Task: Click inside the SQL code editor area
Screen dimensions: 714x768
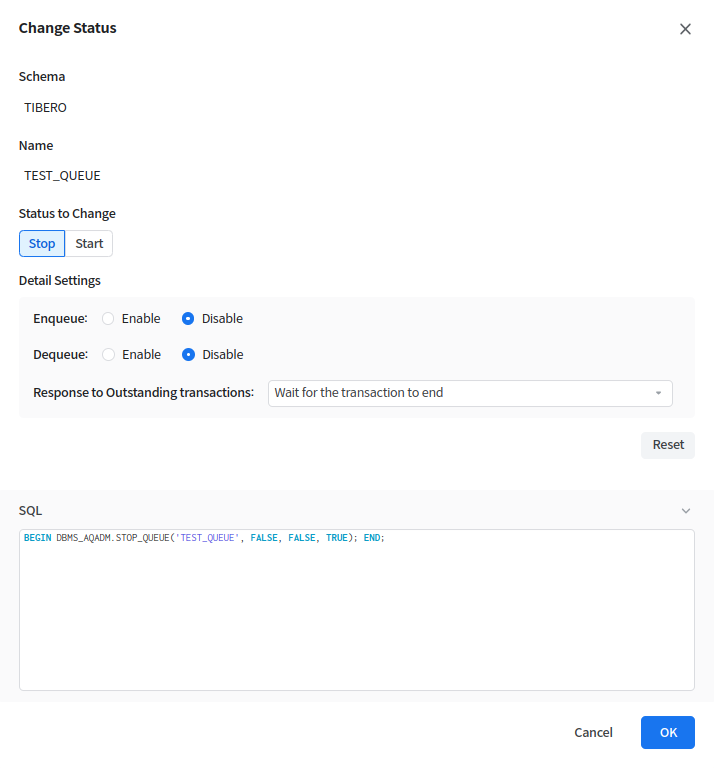Action: coord(356,620)
